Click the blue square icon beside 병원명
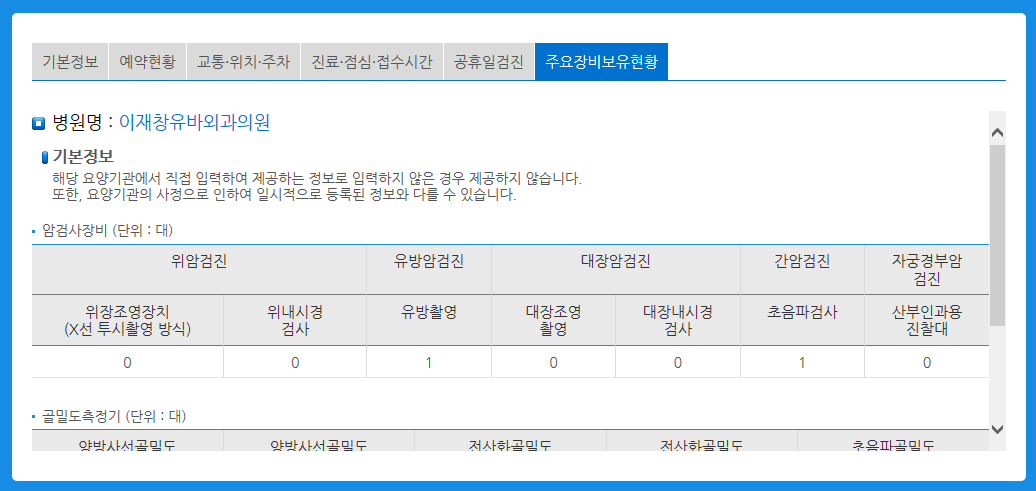 (39, 124)
